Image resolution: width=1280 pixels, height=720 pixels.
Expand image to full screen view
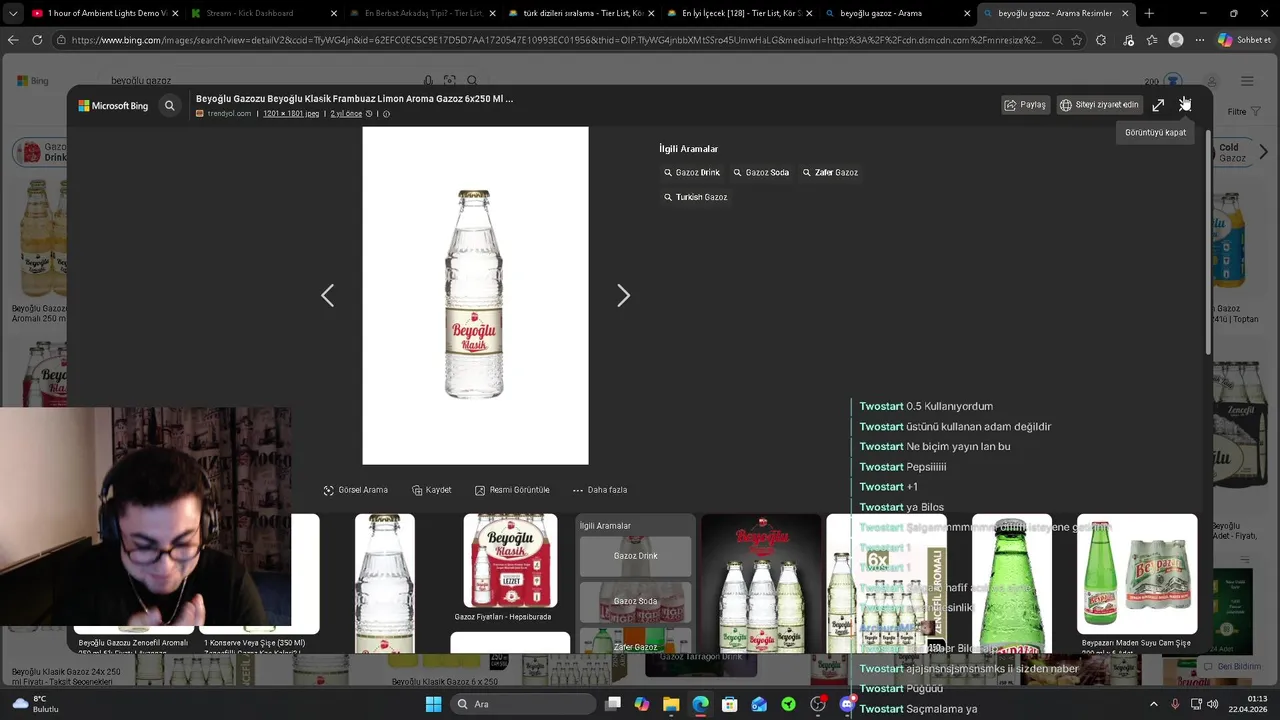tap(1158, 105)
